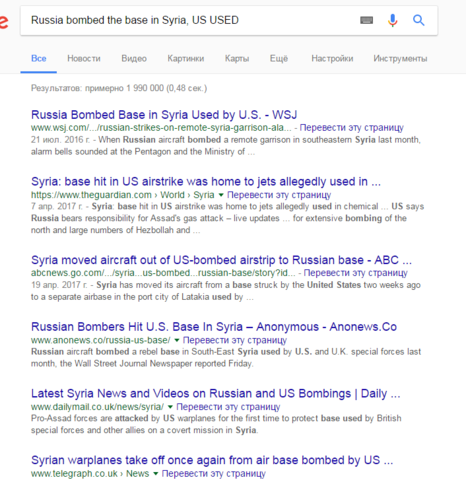Open the on-screen keyboard icon

tap(366, 20)
